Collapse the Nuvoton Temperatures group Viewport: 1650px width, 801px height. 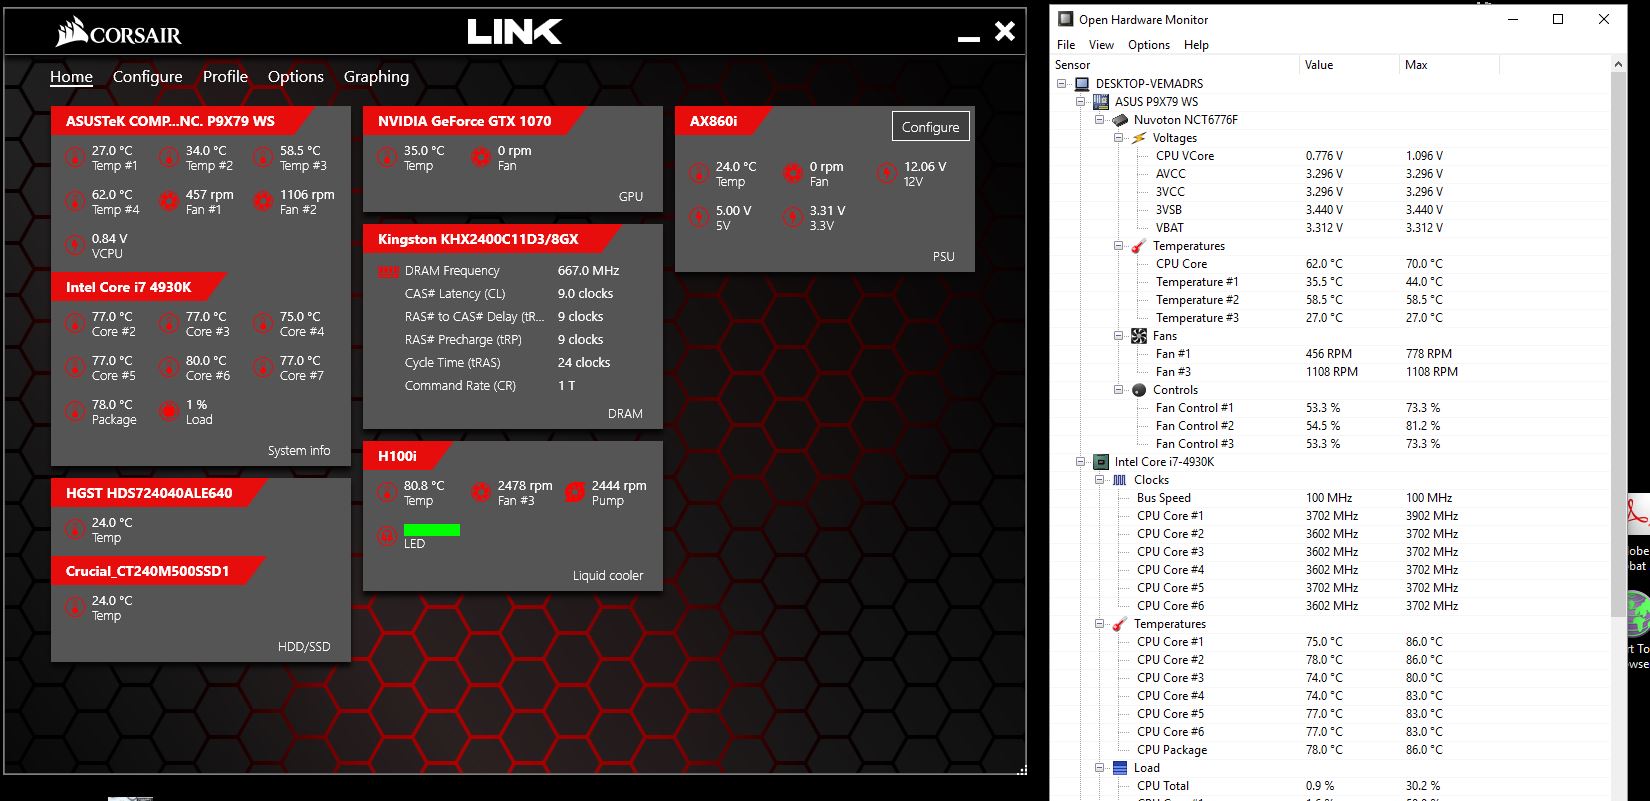1119,246
